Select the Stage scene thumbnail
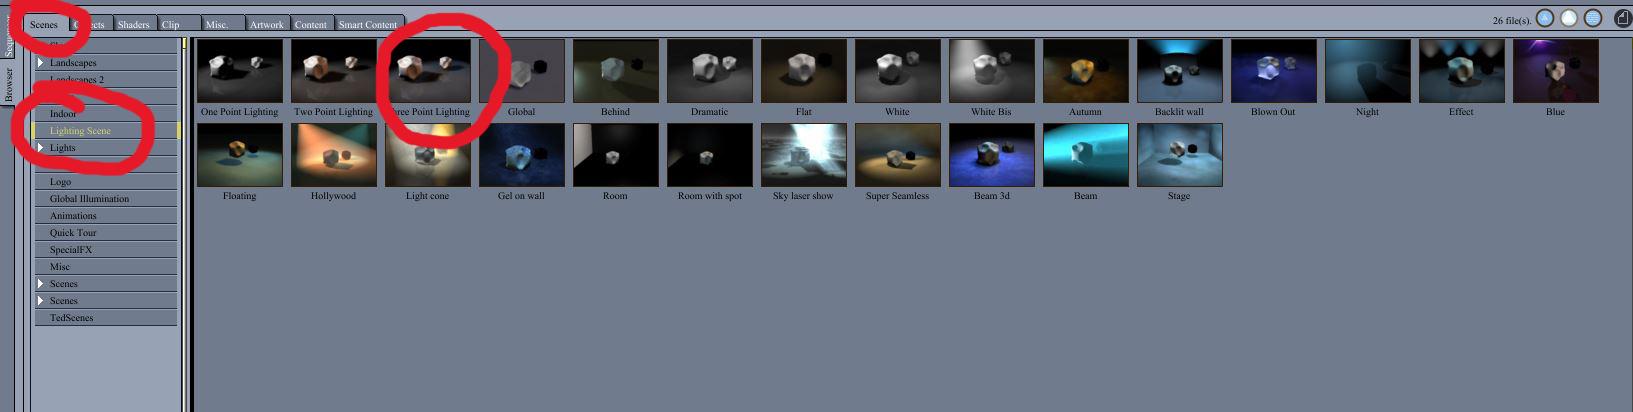1633x412 pixels. [x=1179, y=155]
